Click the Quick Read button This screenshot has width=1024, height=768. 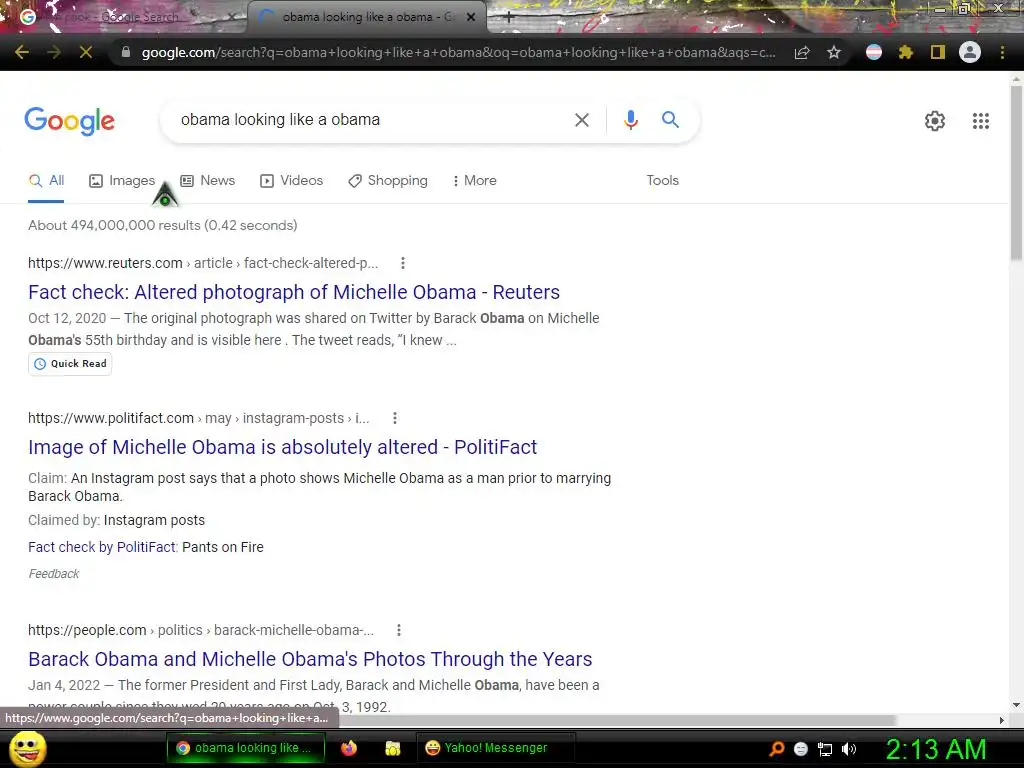pos(70,364)
